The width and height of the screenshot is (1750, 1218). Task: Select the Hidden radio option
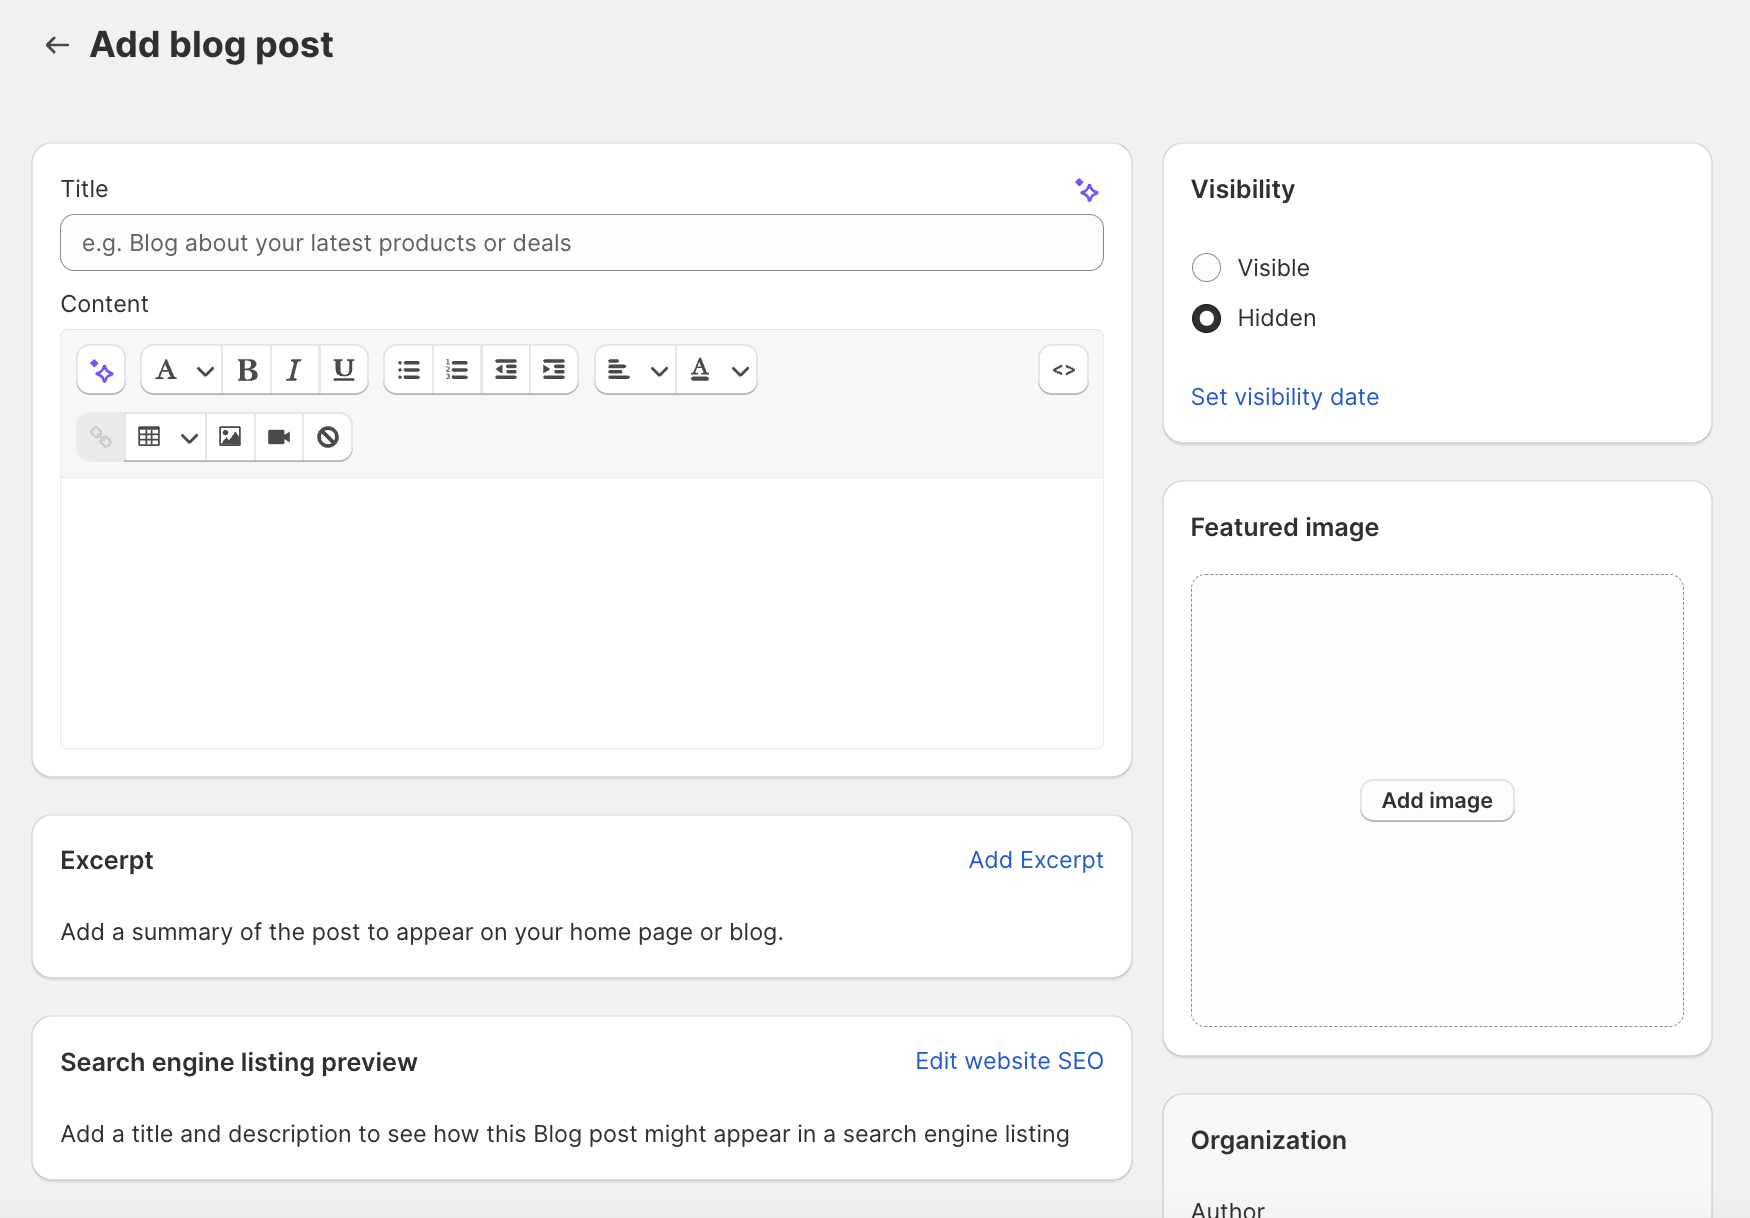click(x=1207, y=318)
